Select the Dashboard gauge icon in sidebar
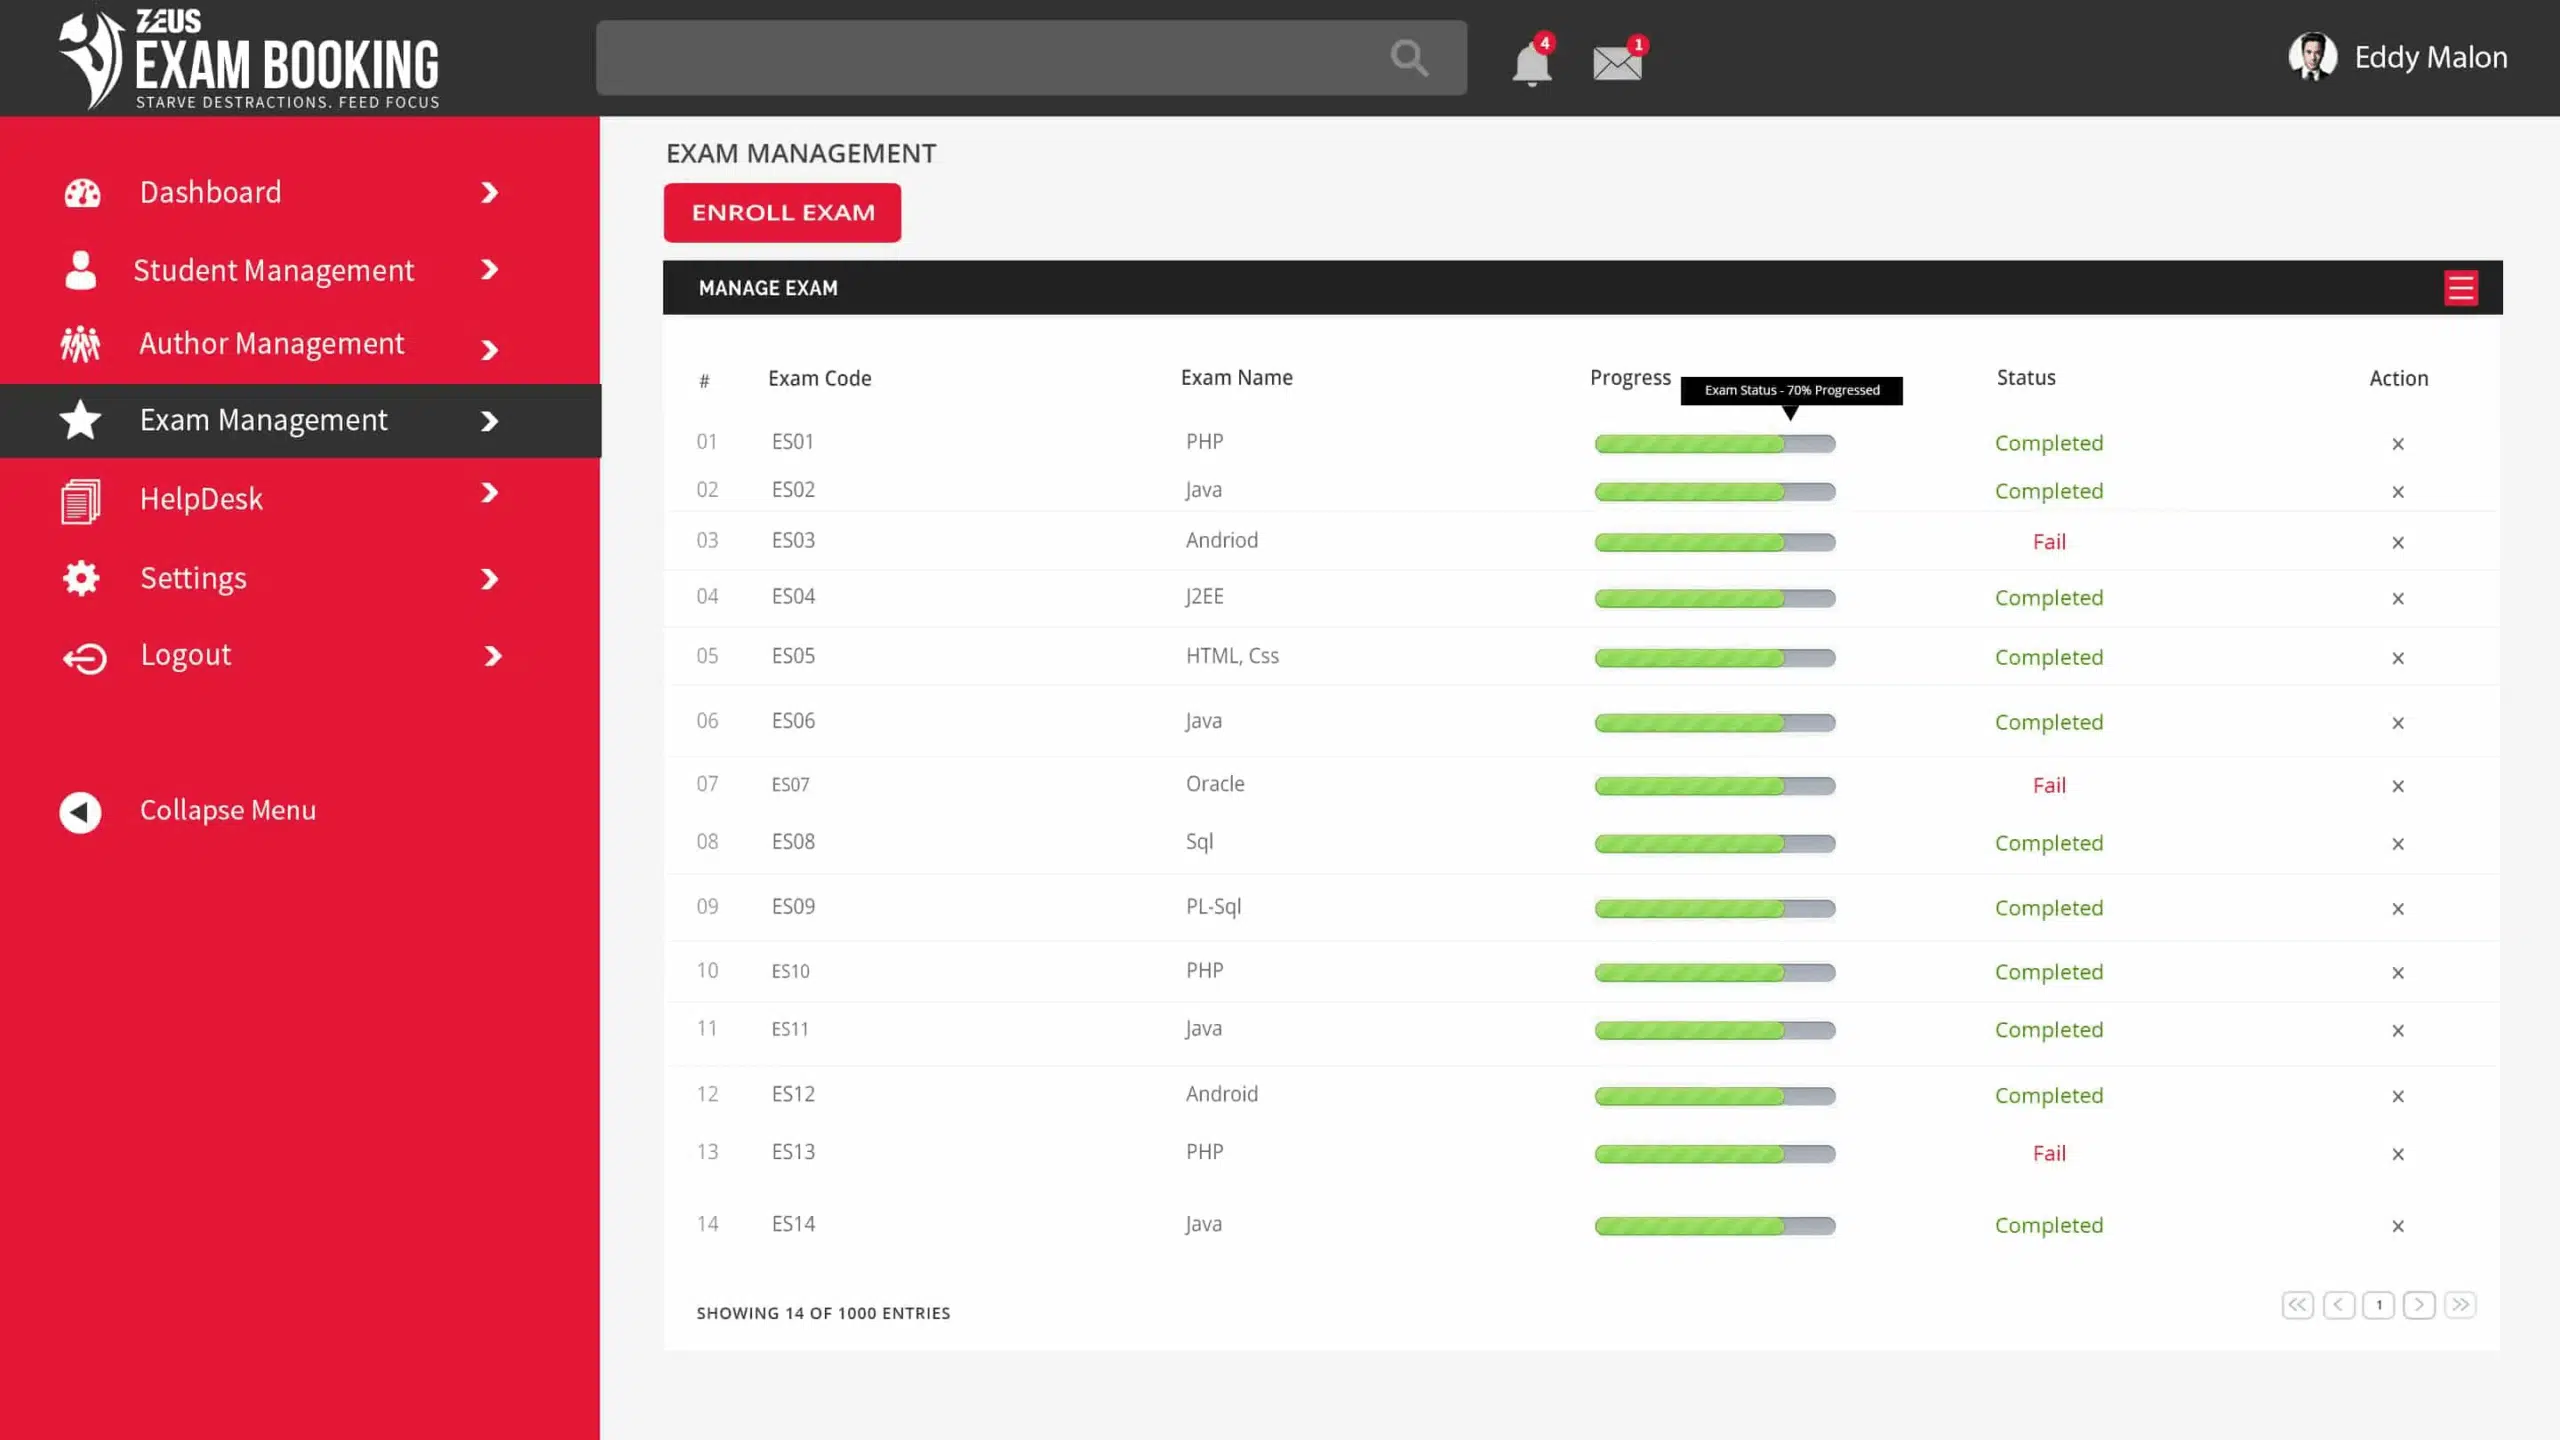Image resolution: width=2560 pixels, height=1440 pixels. tap(80, 192)
